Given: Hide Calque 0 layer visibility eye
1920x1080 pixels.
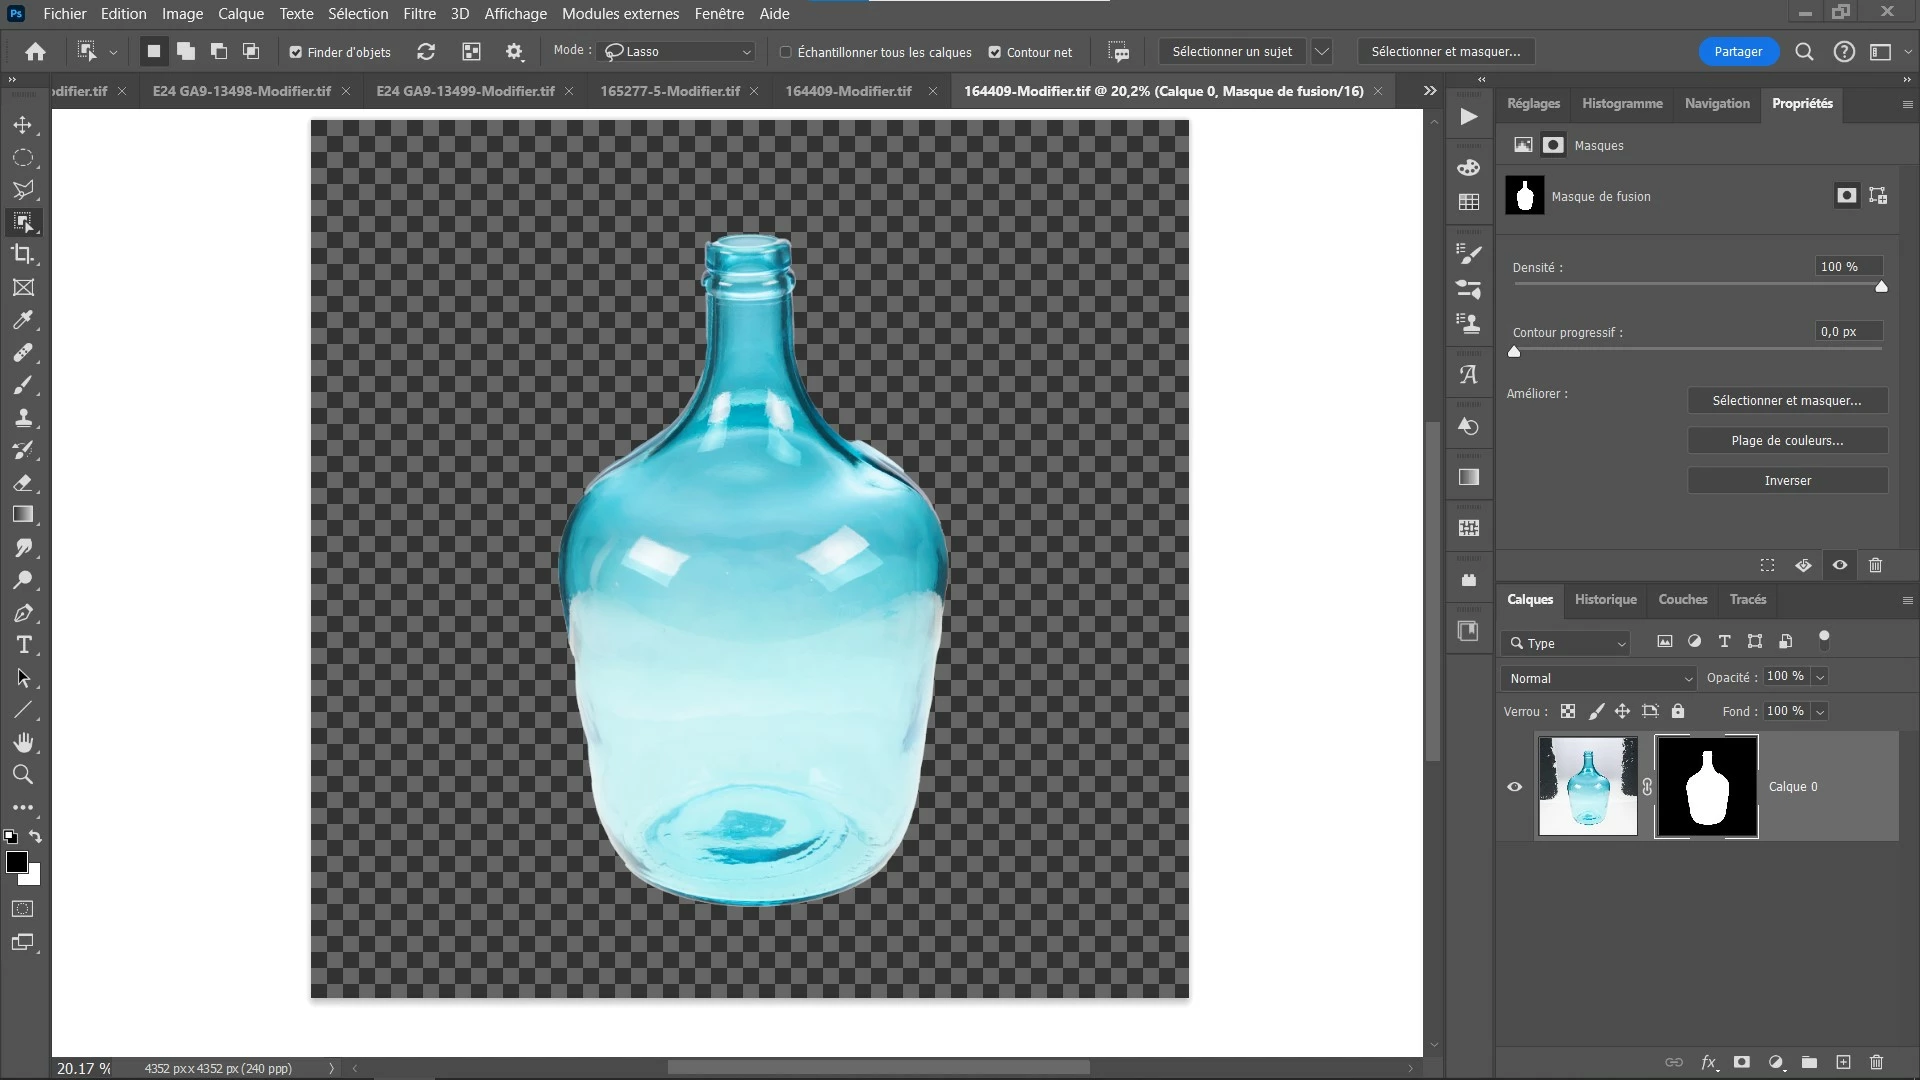Looking at the screenshot, I should (1515, 787).
